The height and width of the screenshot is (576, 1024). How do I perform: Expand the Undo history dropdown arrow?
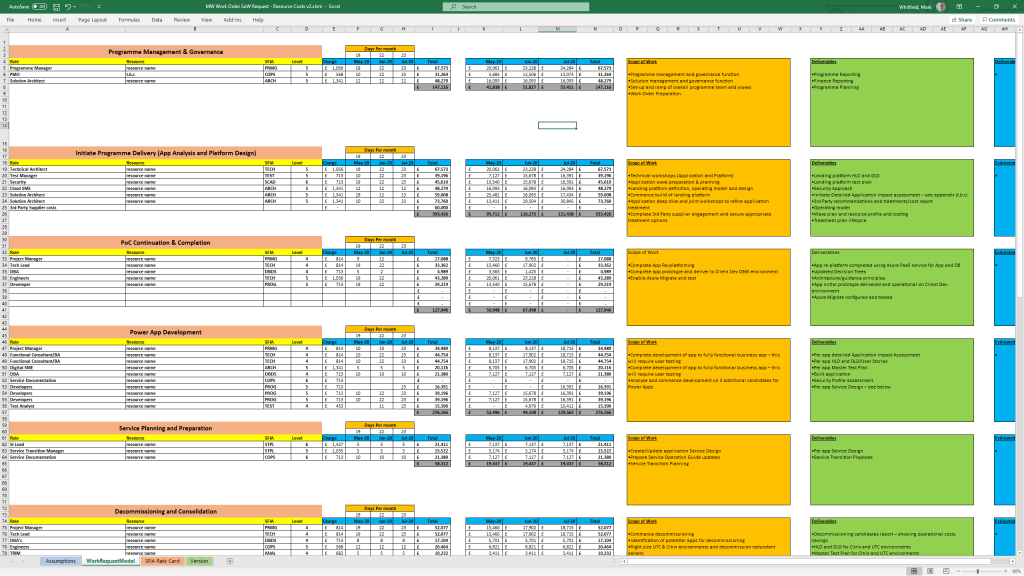(73, 6)
